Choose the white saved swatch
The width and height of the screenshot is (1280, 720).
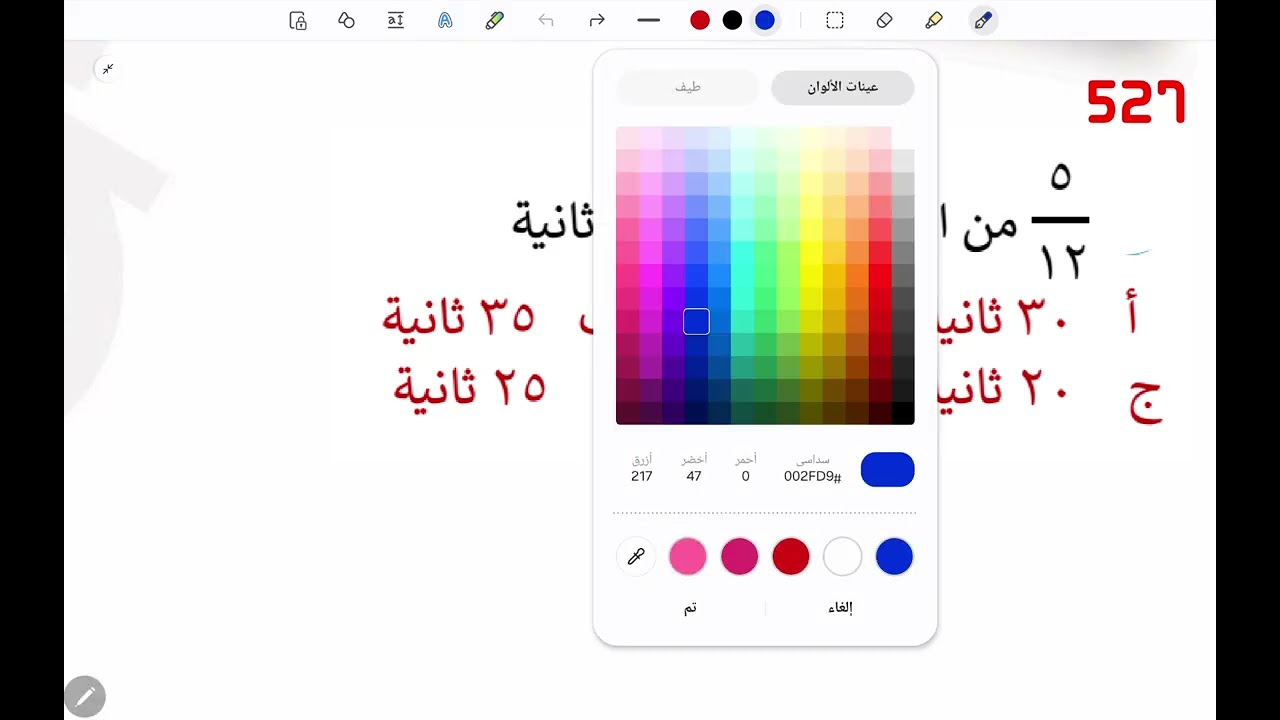842,557
